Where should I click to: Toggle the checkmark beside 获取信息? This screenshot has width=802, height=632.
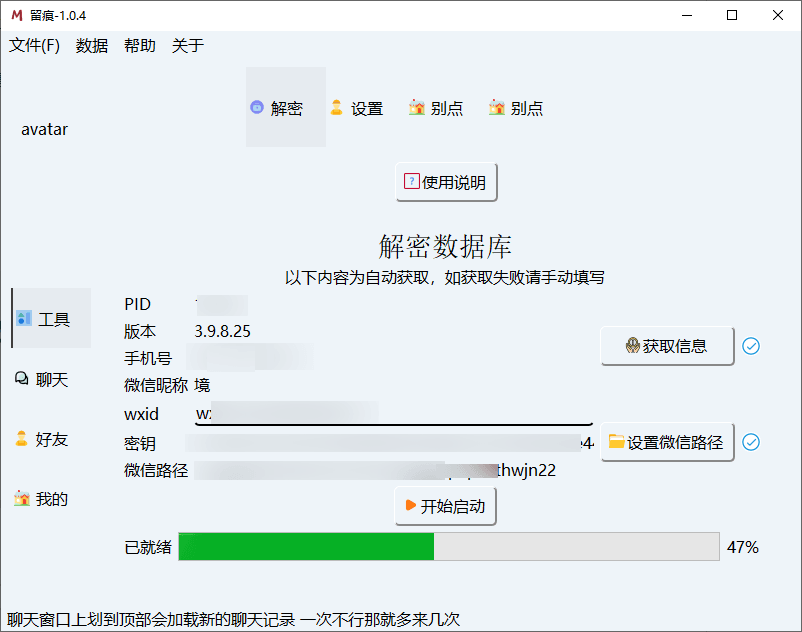(751, 345)
